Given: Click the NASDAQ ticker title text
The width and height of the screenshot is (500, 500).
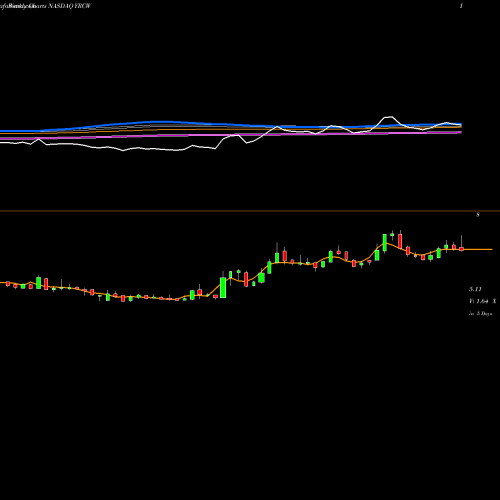Looking at the screenshot, I should click(69, 6).
